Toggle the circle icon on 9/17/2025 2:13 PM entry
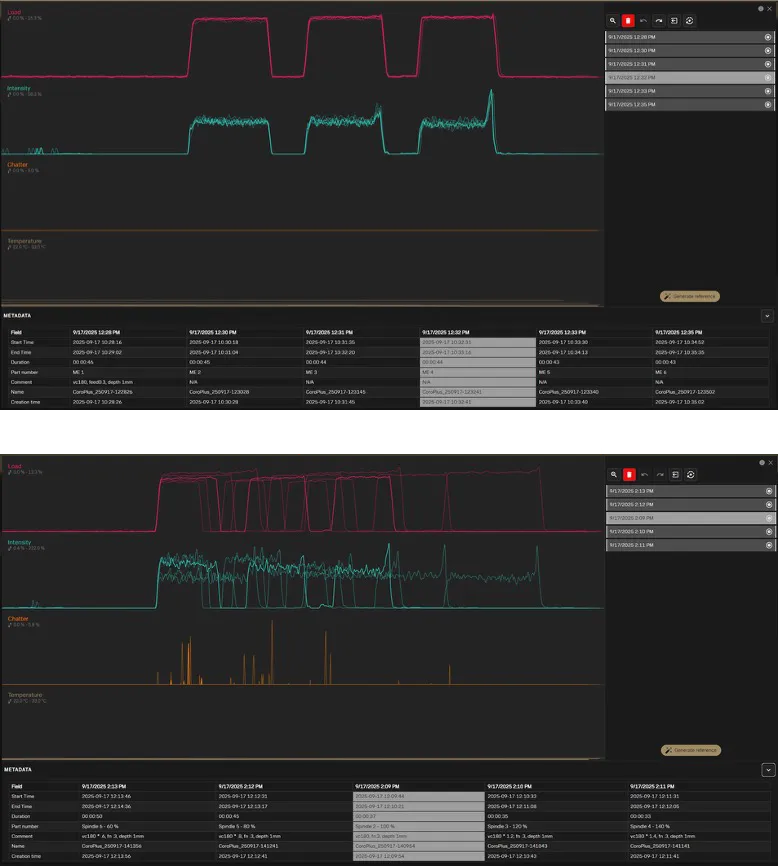The image size is (778, 866). coord(768,491)
